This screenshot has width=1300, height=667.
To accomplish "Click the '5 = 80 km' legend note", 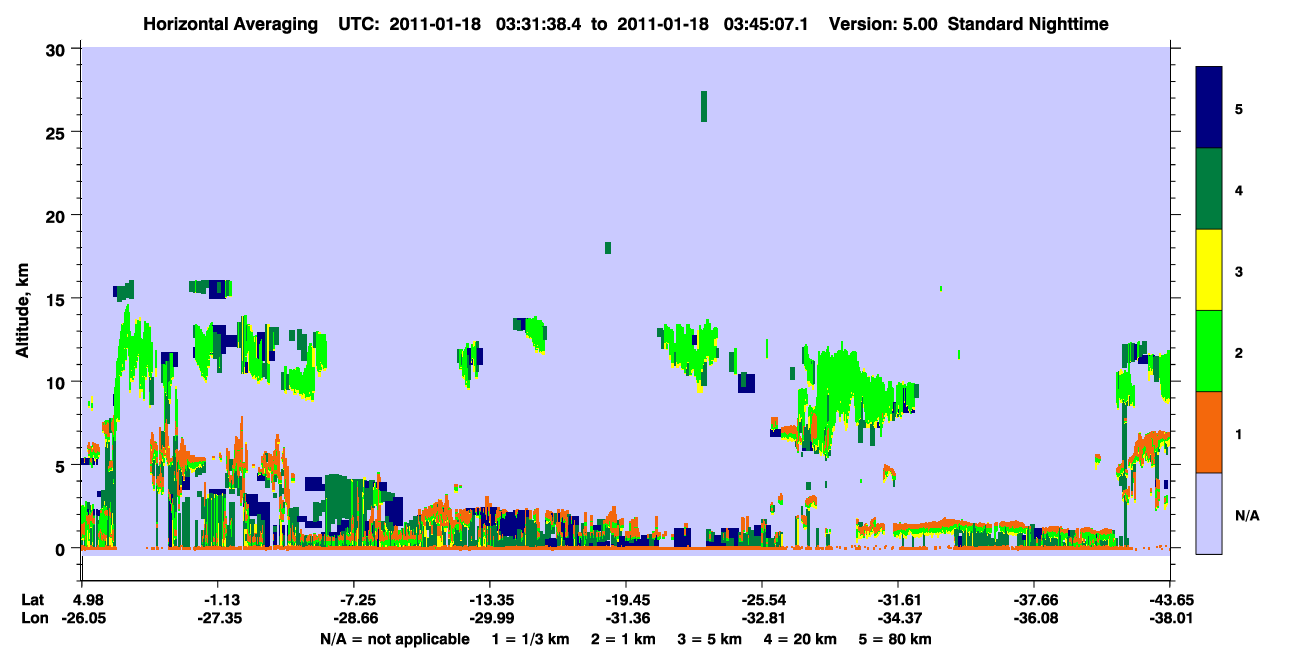I will tap(896, 639).
